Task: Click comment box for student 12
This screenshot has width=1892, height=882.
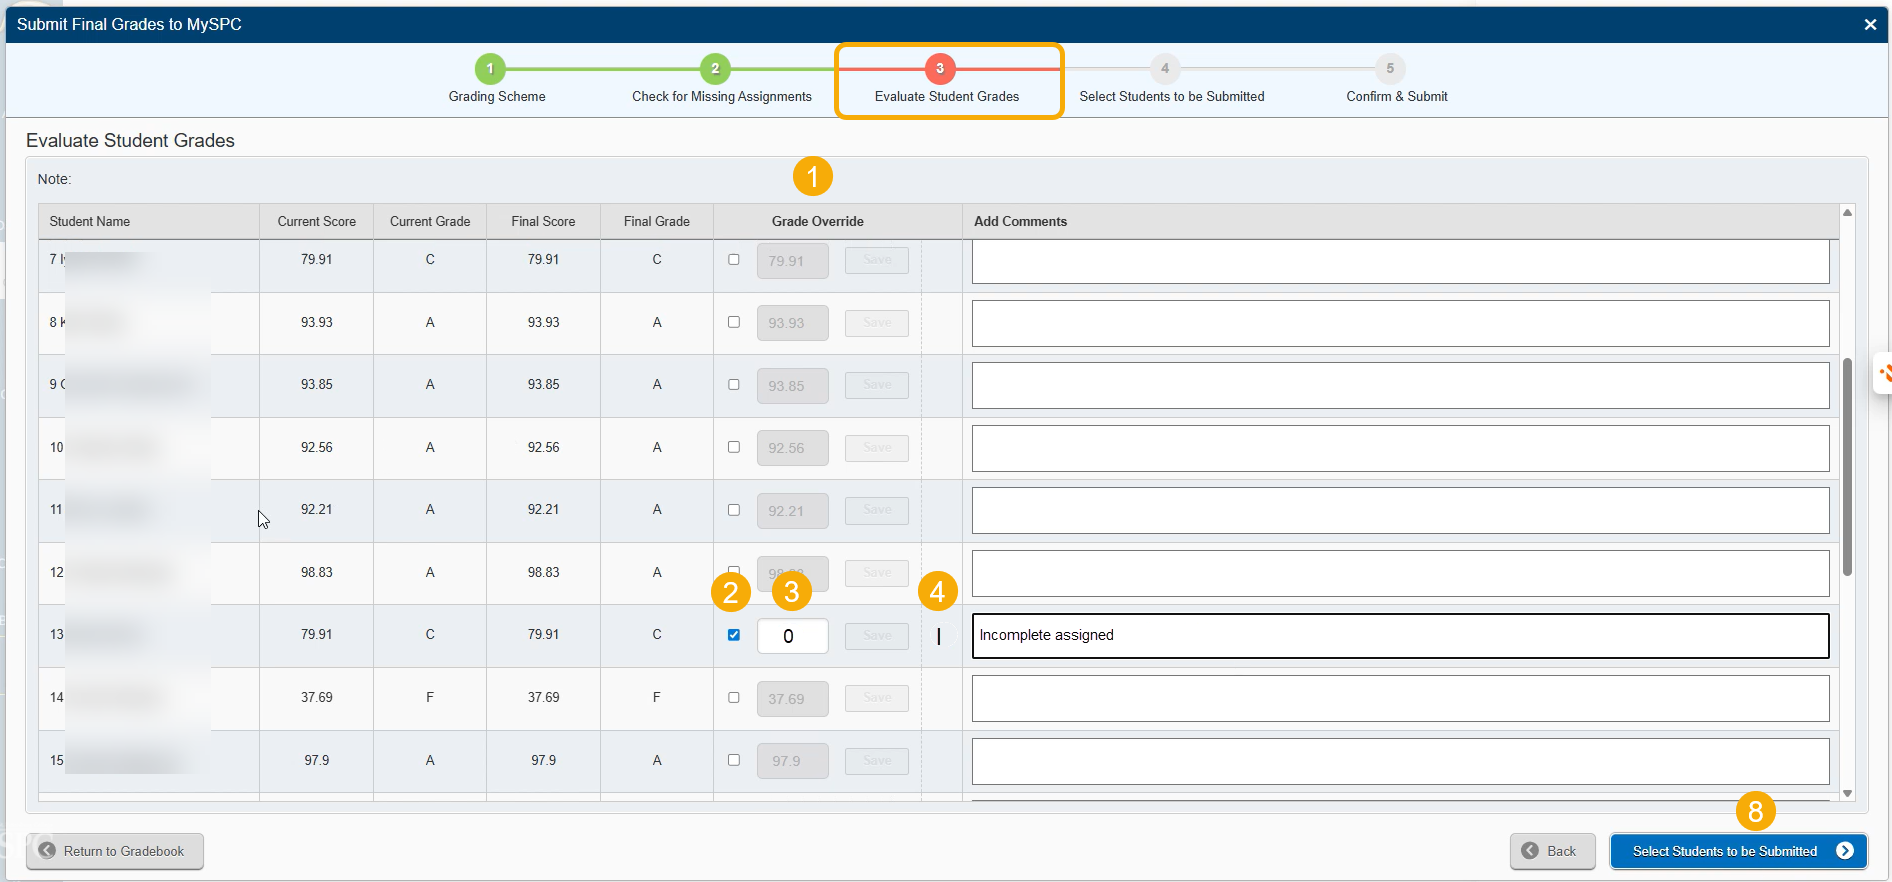Action: [1401, 574]
